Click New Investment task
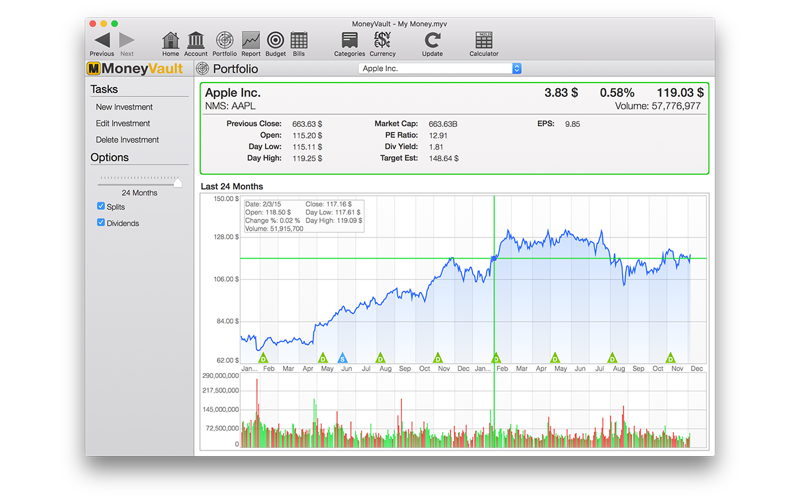The image size is (800, 500). tap(124, 107)
